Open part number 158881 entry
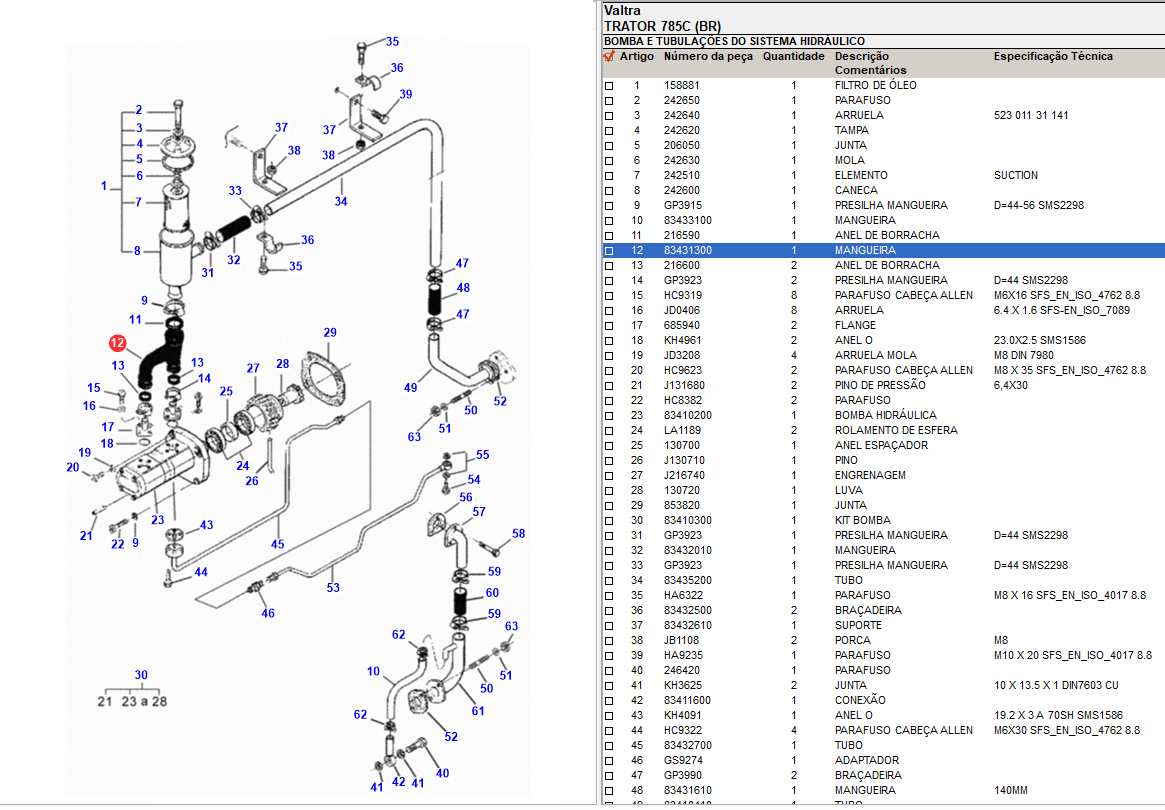The width and height of the screenshot is (1165, 810). (x=681, y=85)
